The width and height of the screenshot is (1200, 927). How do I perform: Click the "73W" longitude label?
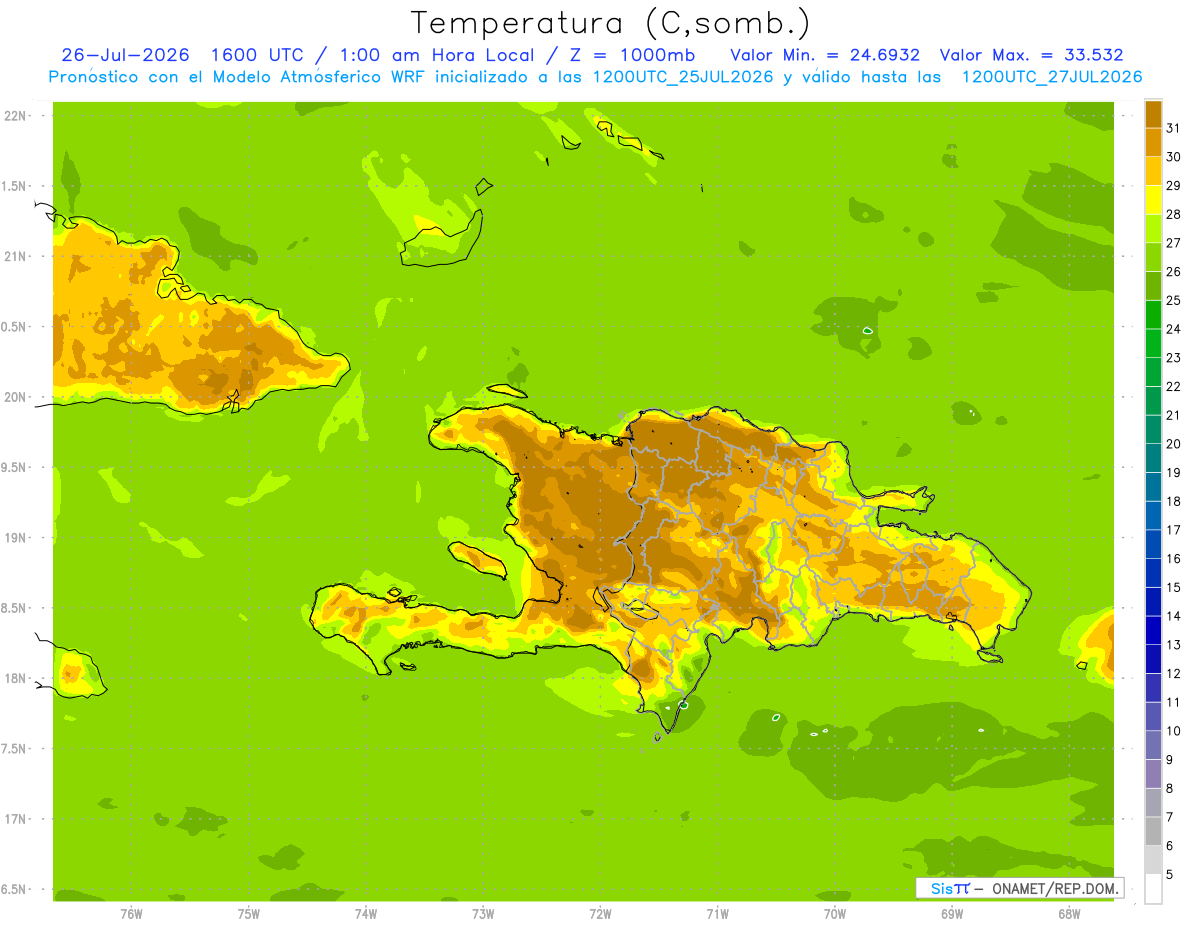[483, 914]
